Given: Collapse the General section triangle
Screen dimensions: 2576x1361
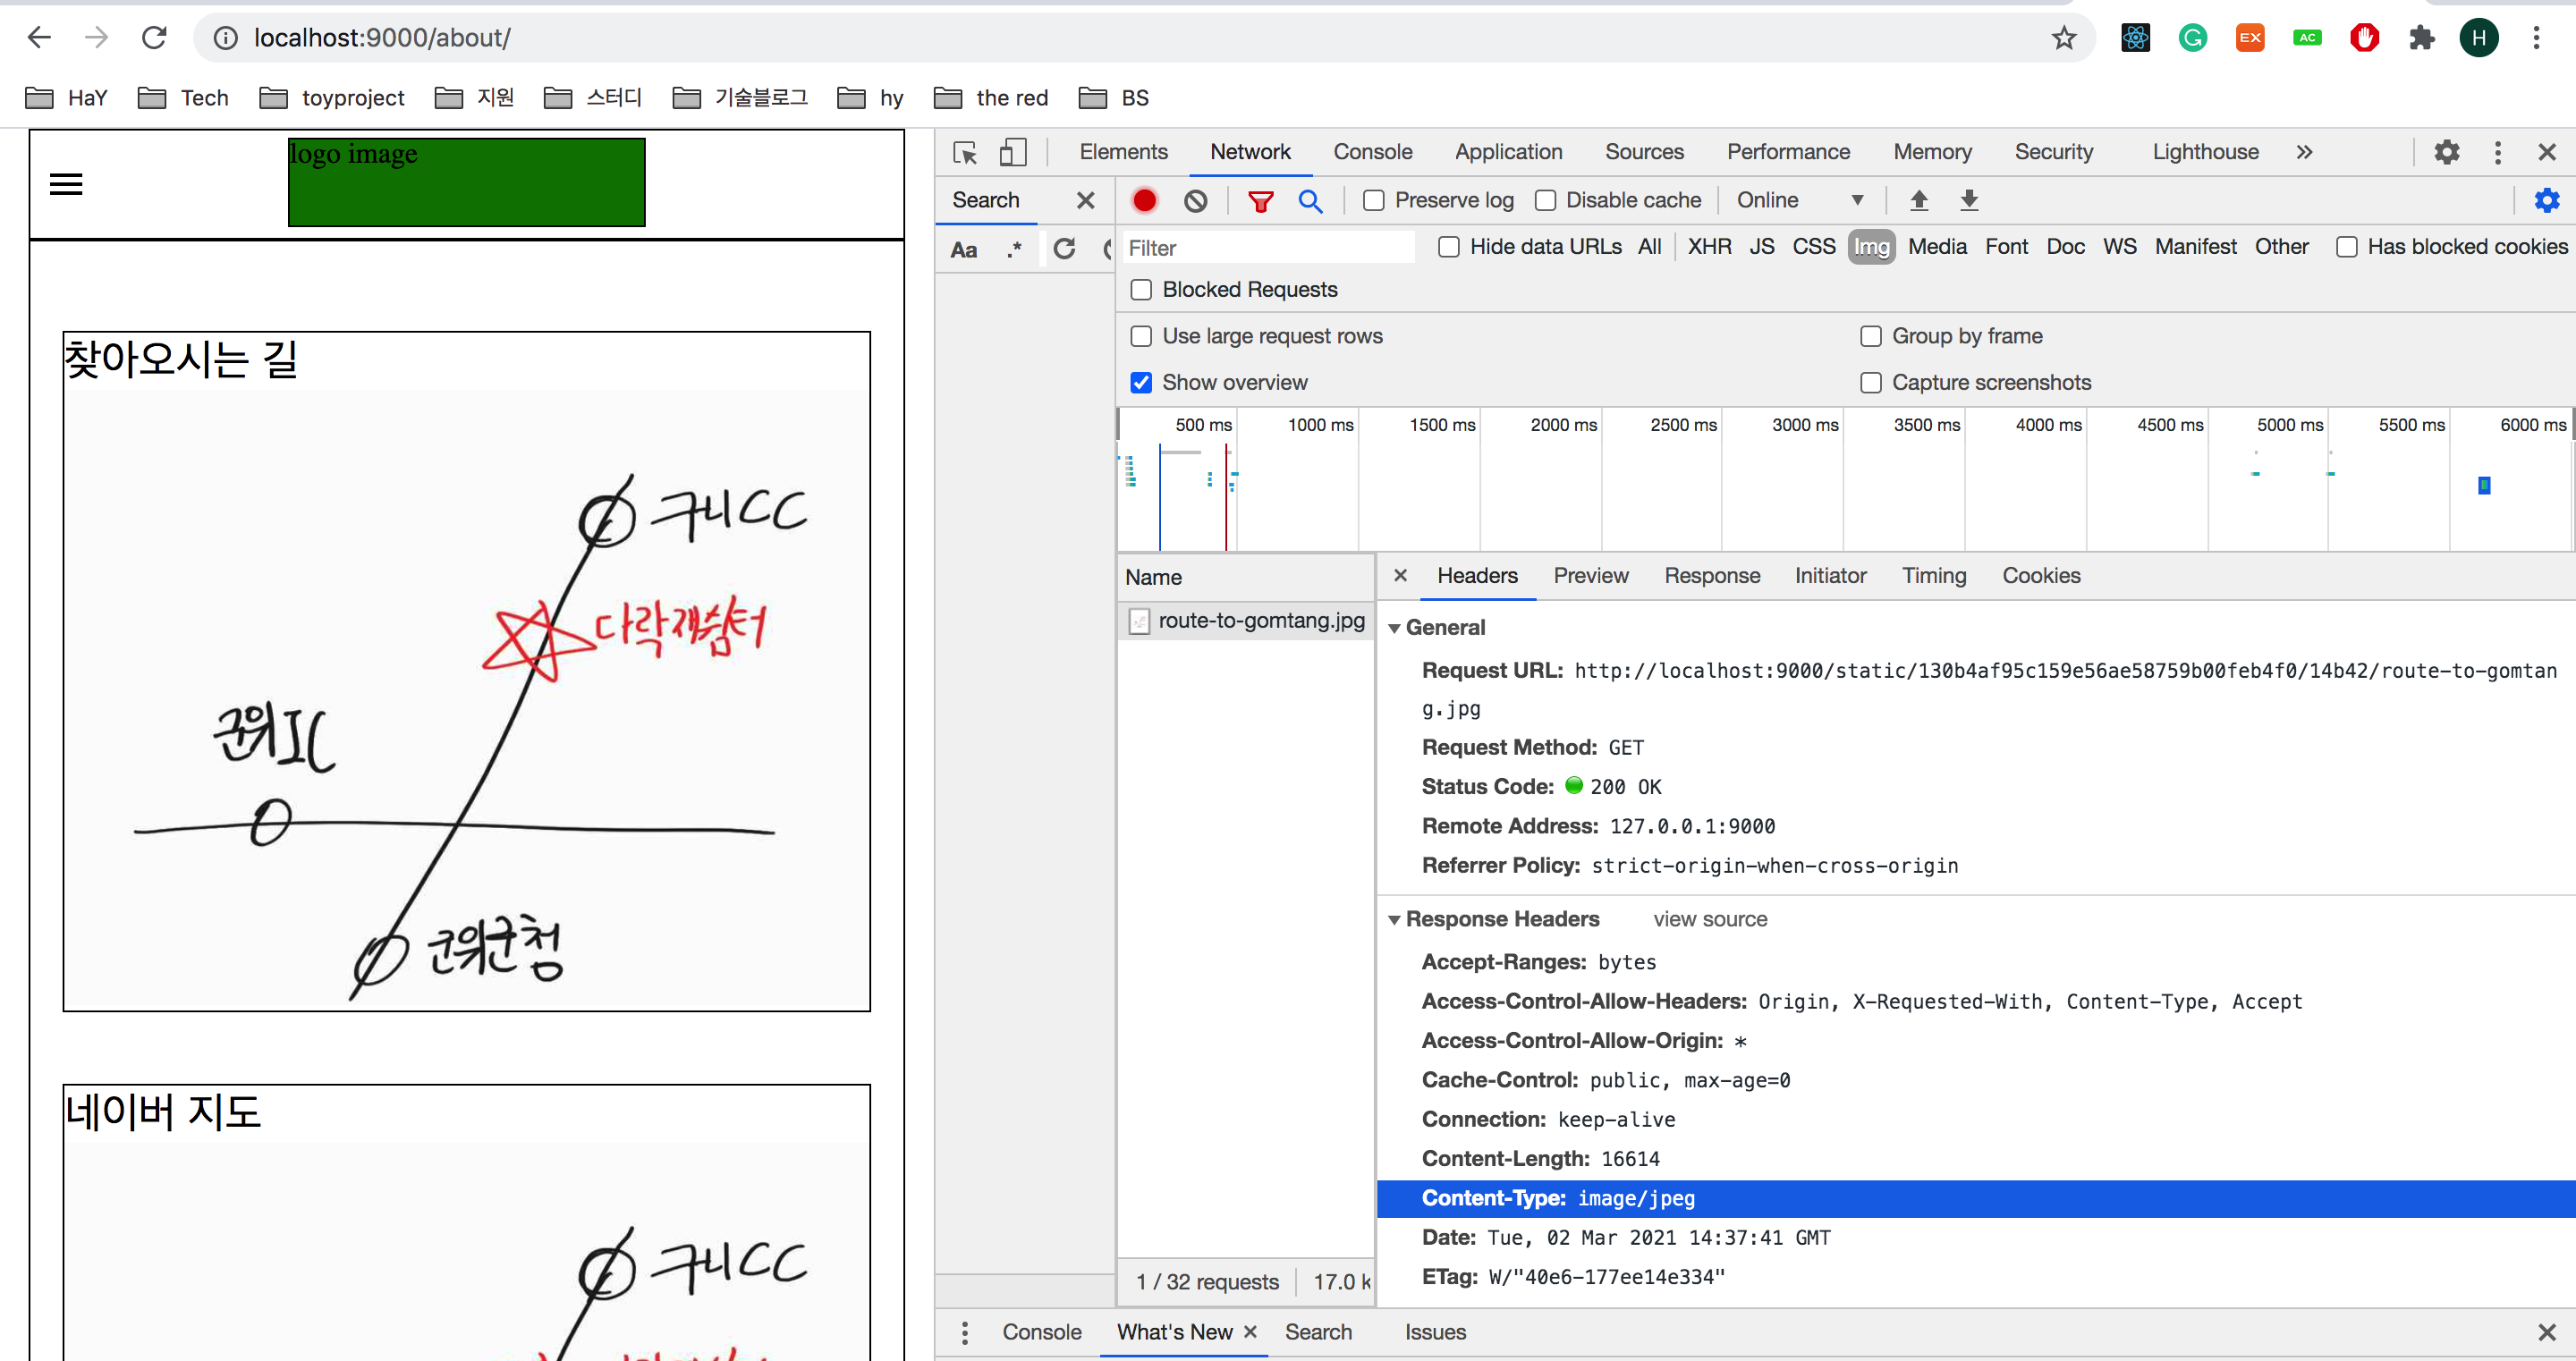Looking at the screenshot, I should coord(1394,628).
